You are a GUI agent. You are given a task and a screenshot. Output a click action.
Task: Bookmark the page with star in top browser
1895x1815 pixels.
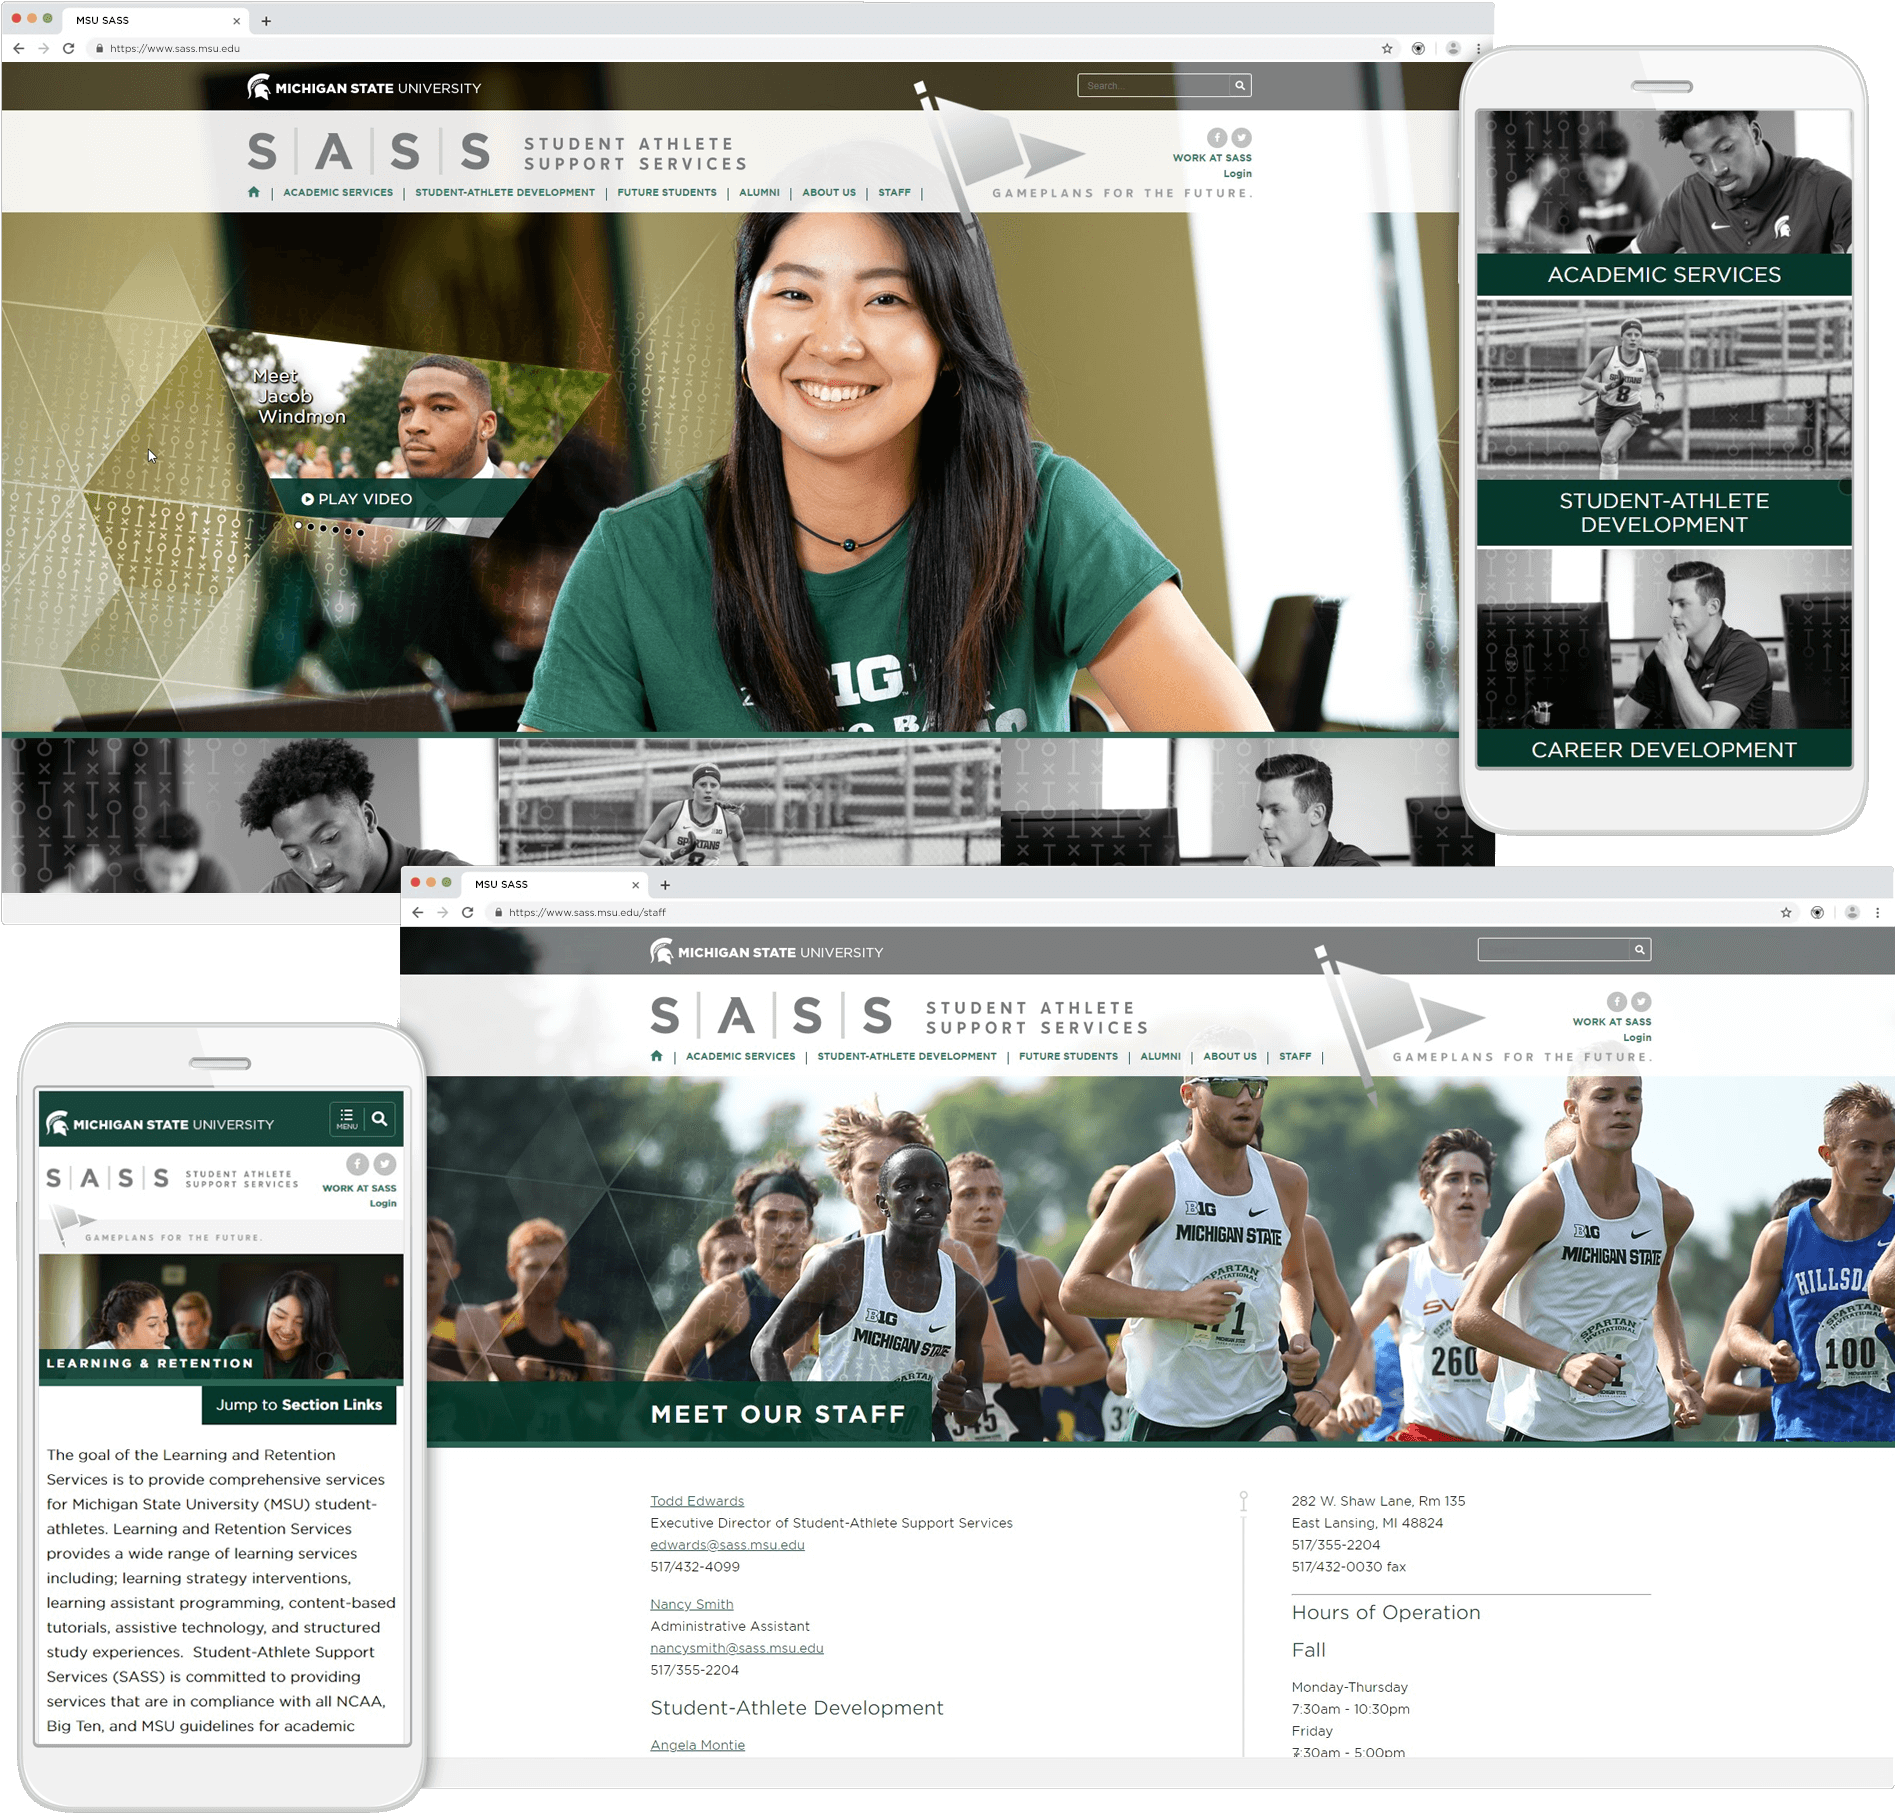pos(1387,48)
